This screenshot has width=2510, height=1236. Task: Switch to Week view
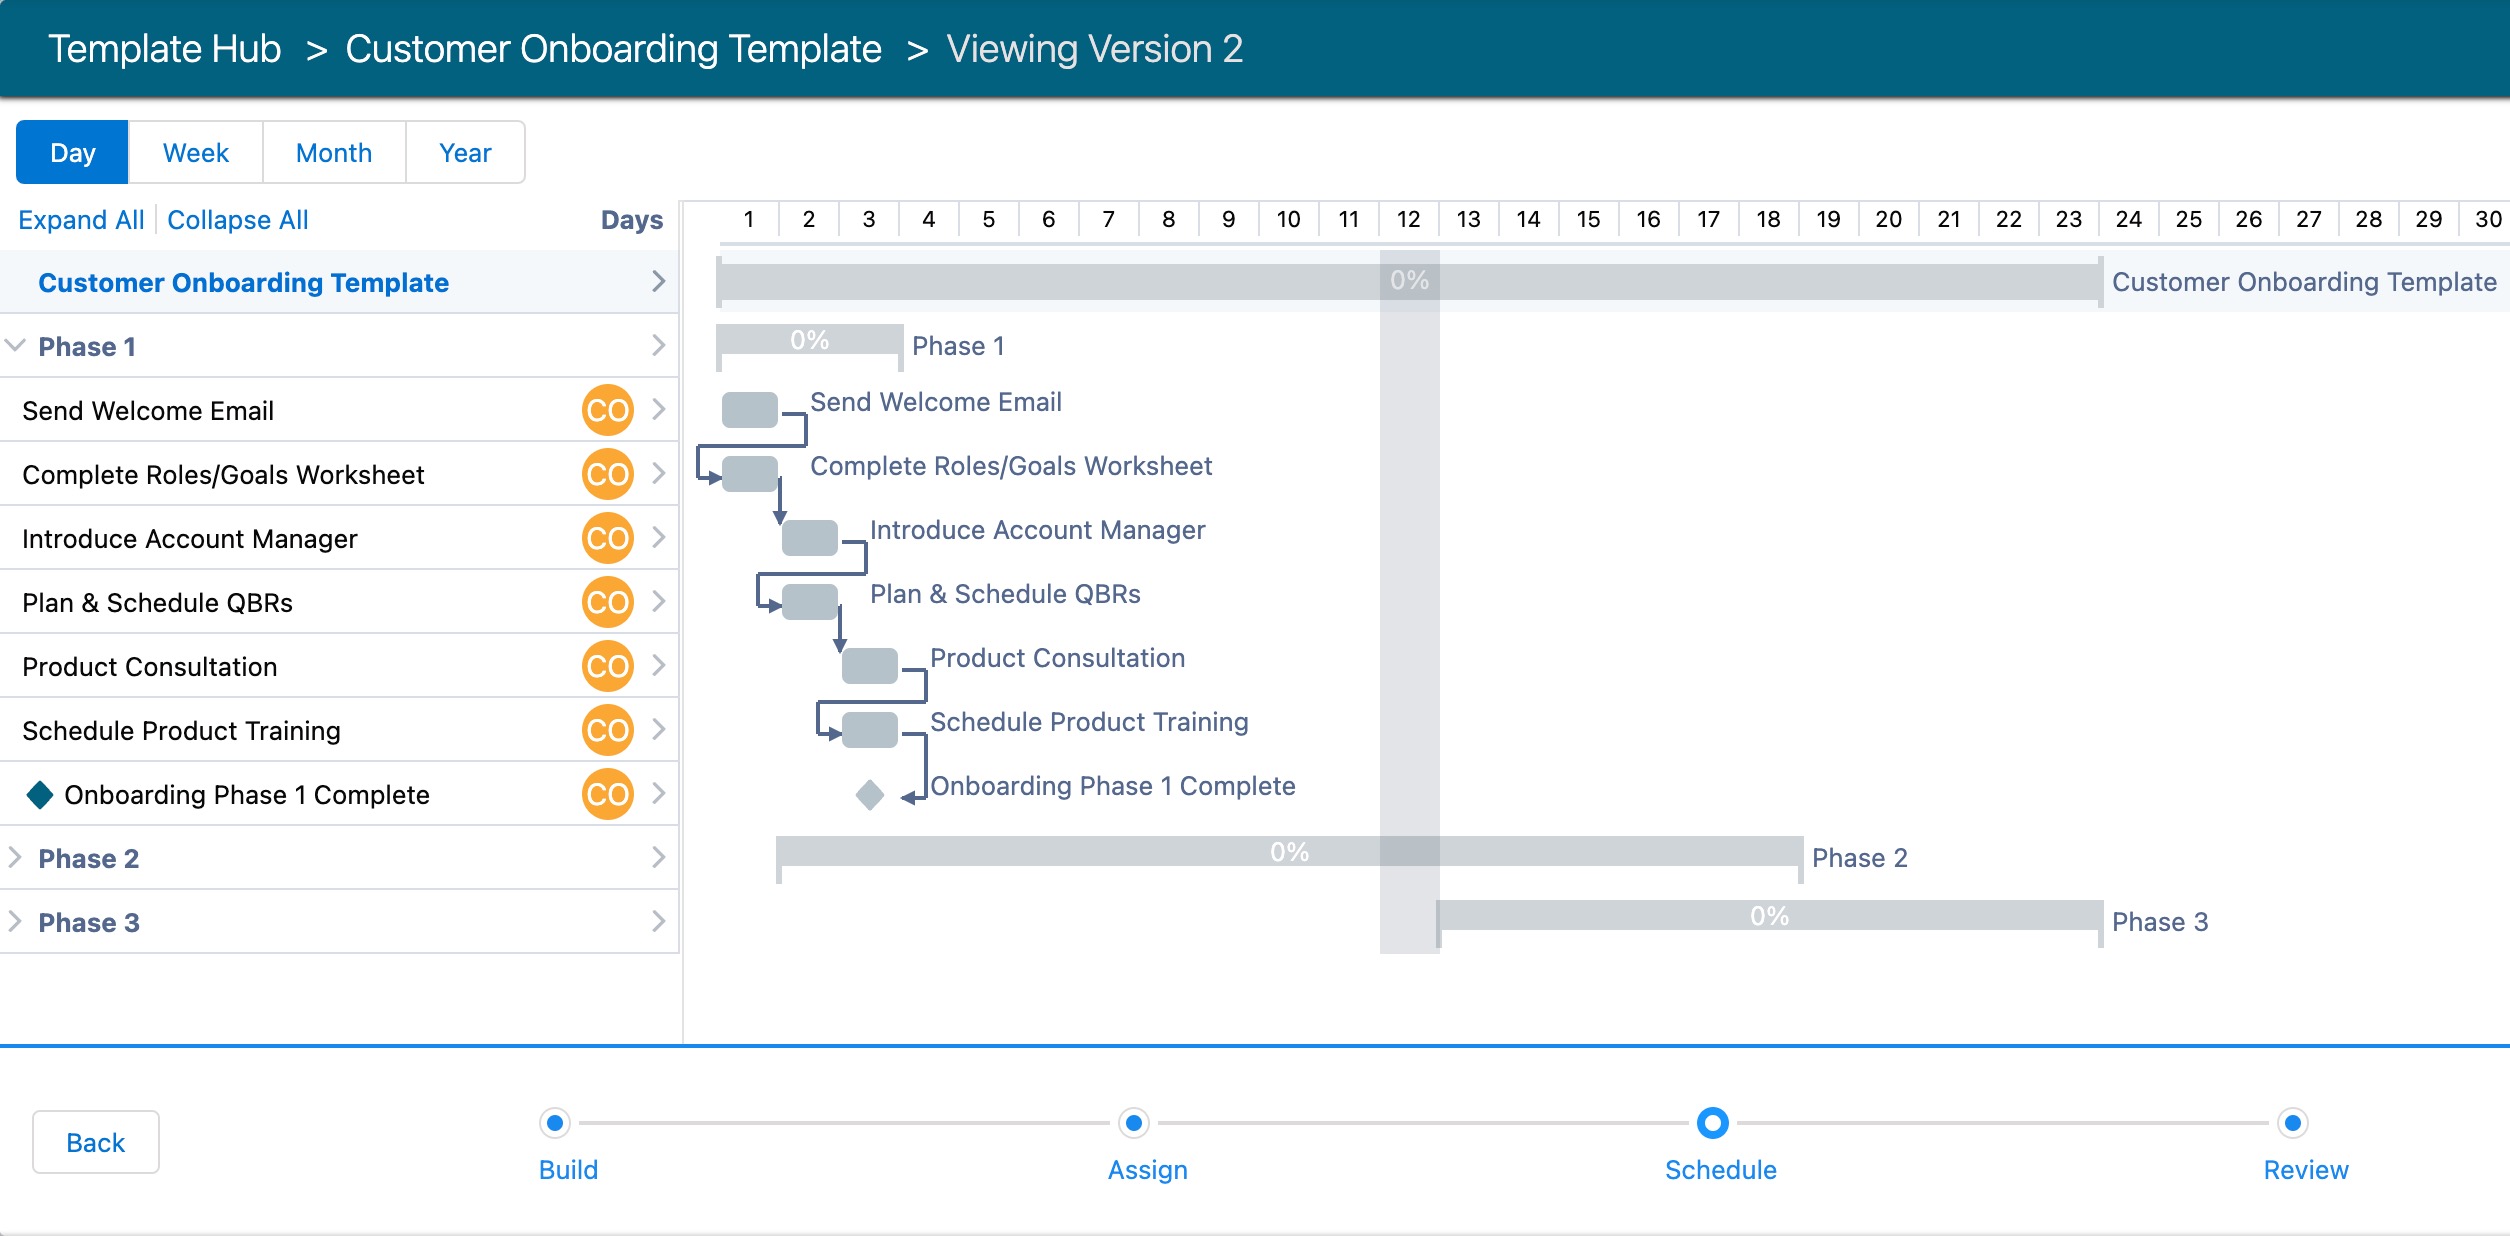click(194, 152)
